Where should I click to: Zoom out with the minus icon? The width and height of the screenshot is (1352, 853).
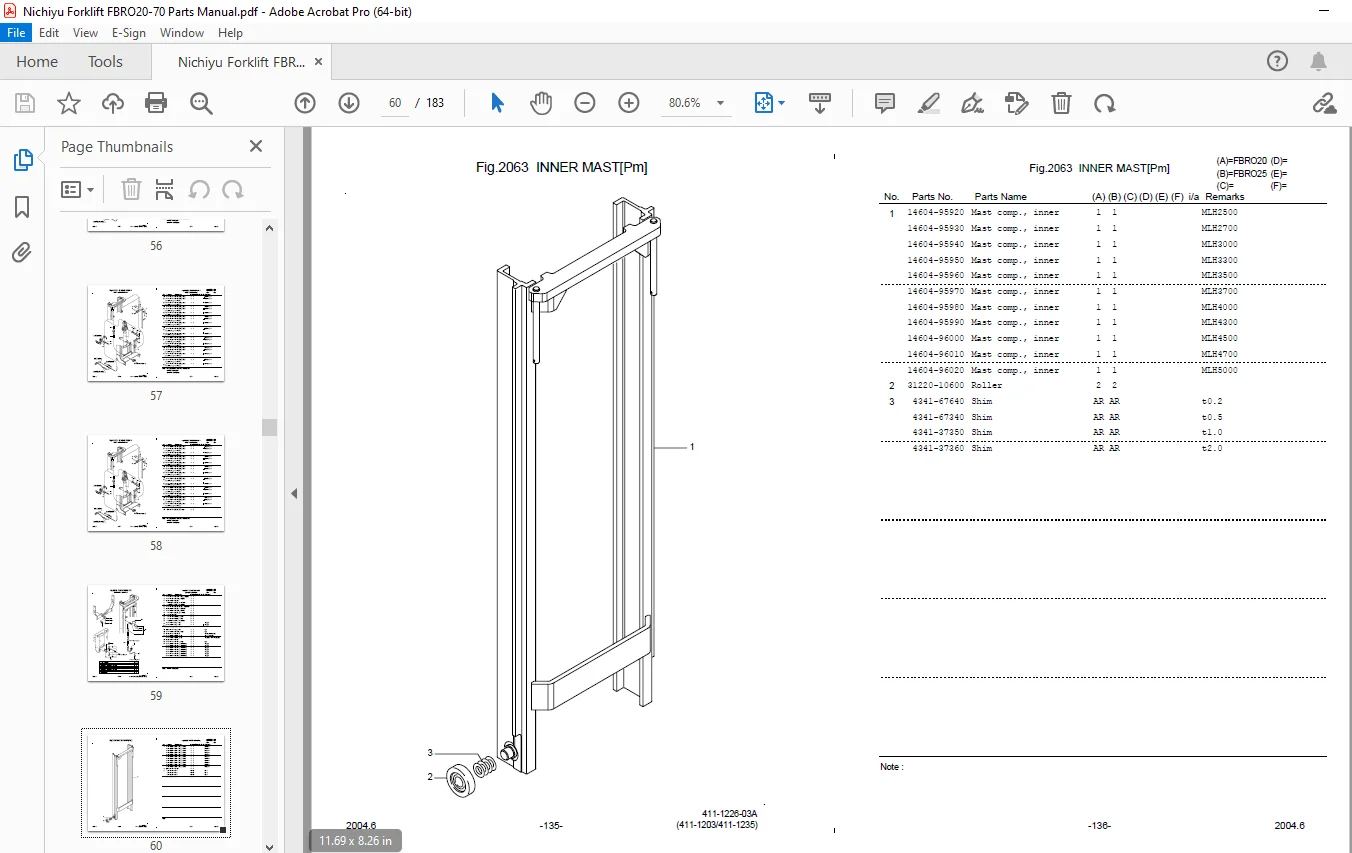(x=585, y=103)
